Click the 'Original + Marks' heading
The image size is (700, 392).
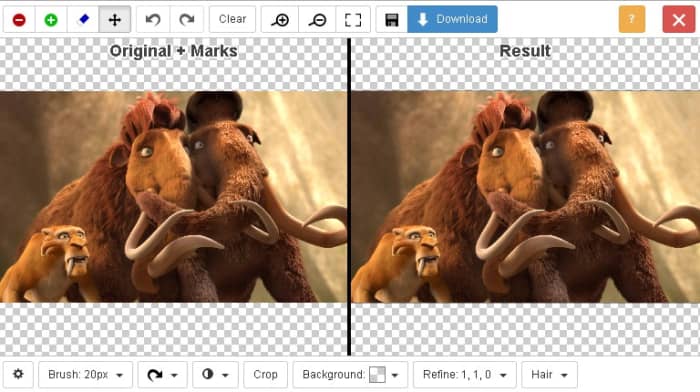click(x=173, y=51)
